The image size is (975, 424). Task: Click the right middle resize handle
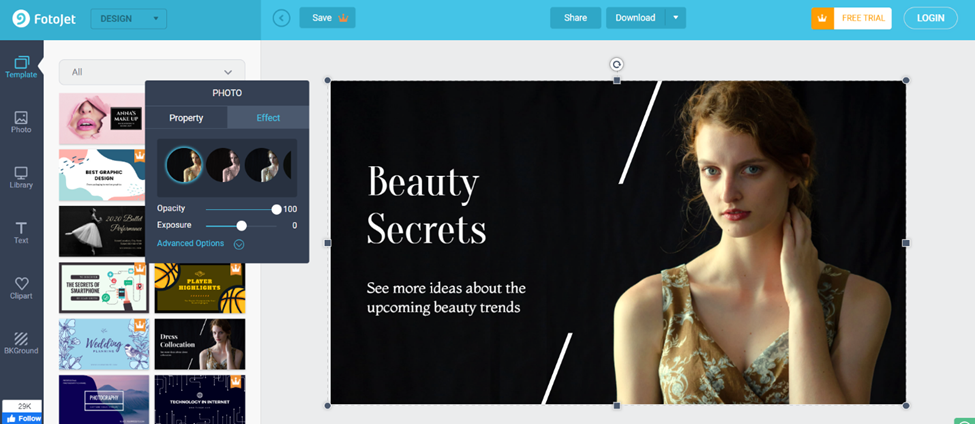pos(906,243)
